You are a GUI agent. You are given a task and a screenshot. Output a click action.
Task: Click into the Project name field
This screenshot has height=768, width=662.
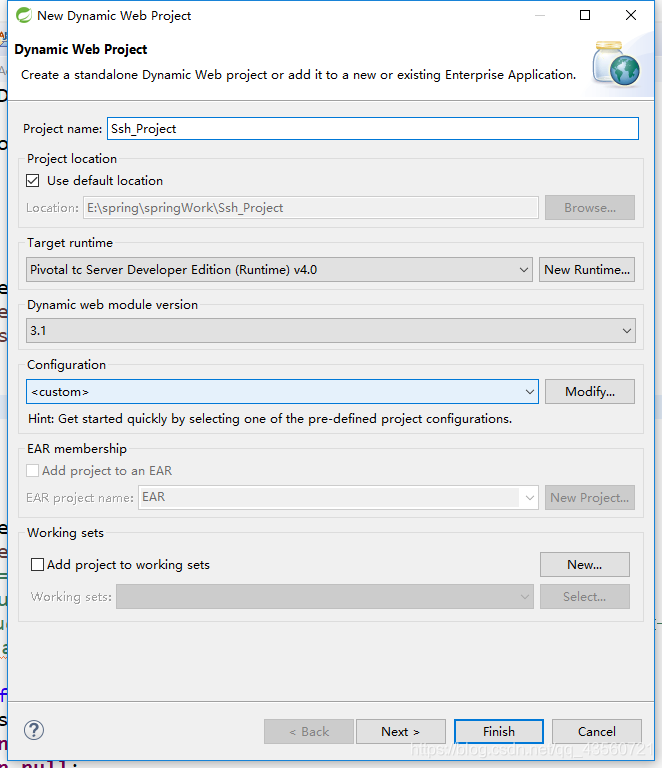coord(373,129)
